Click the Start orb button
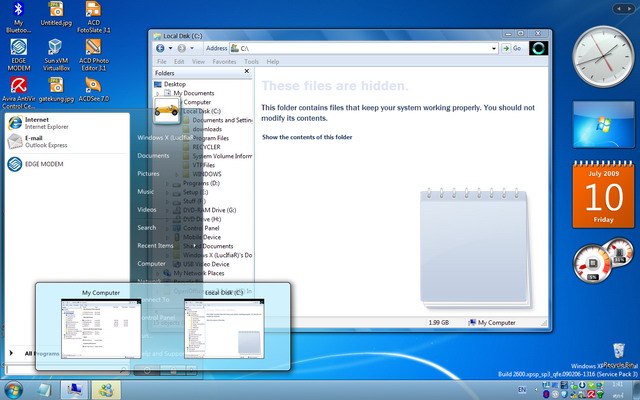 pos(16,388)
